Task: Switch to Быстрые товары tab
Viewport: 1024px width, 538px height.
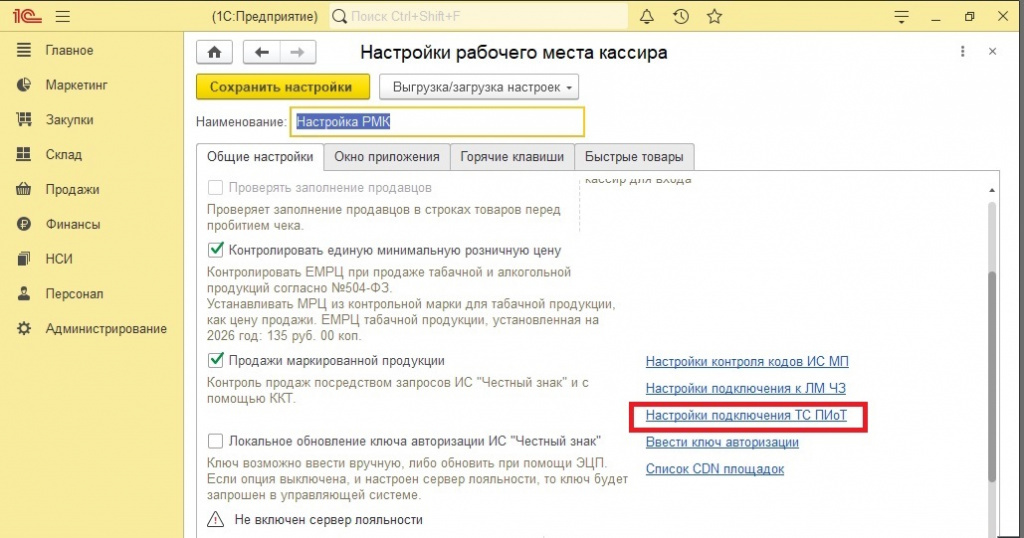Action: (634, 157)
